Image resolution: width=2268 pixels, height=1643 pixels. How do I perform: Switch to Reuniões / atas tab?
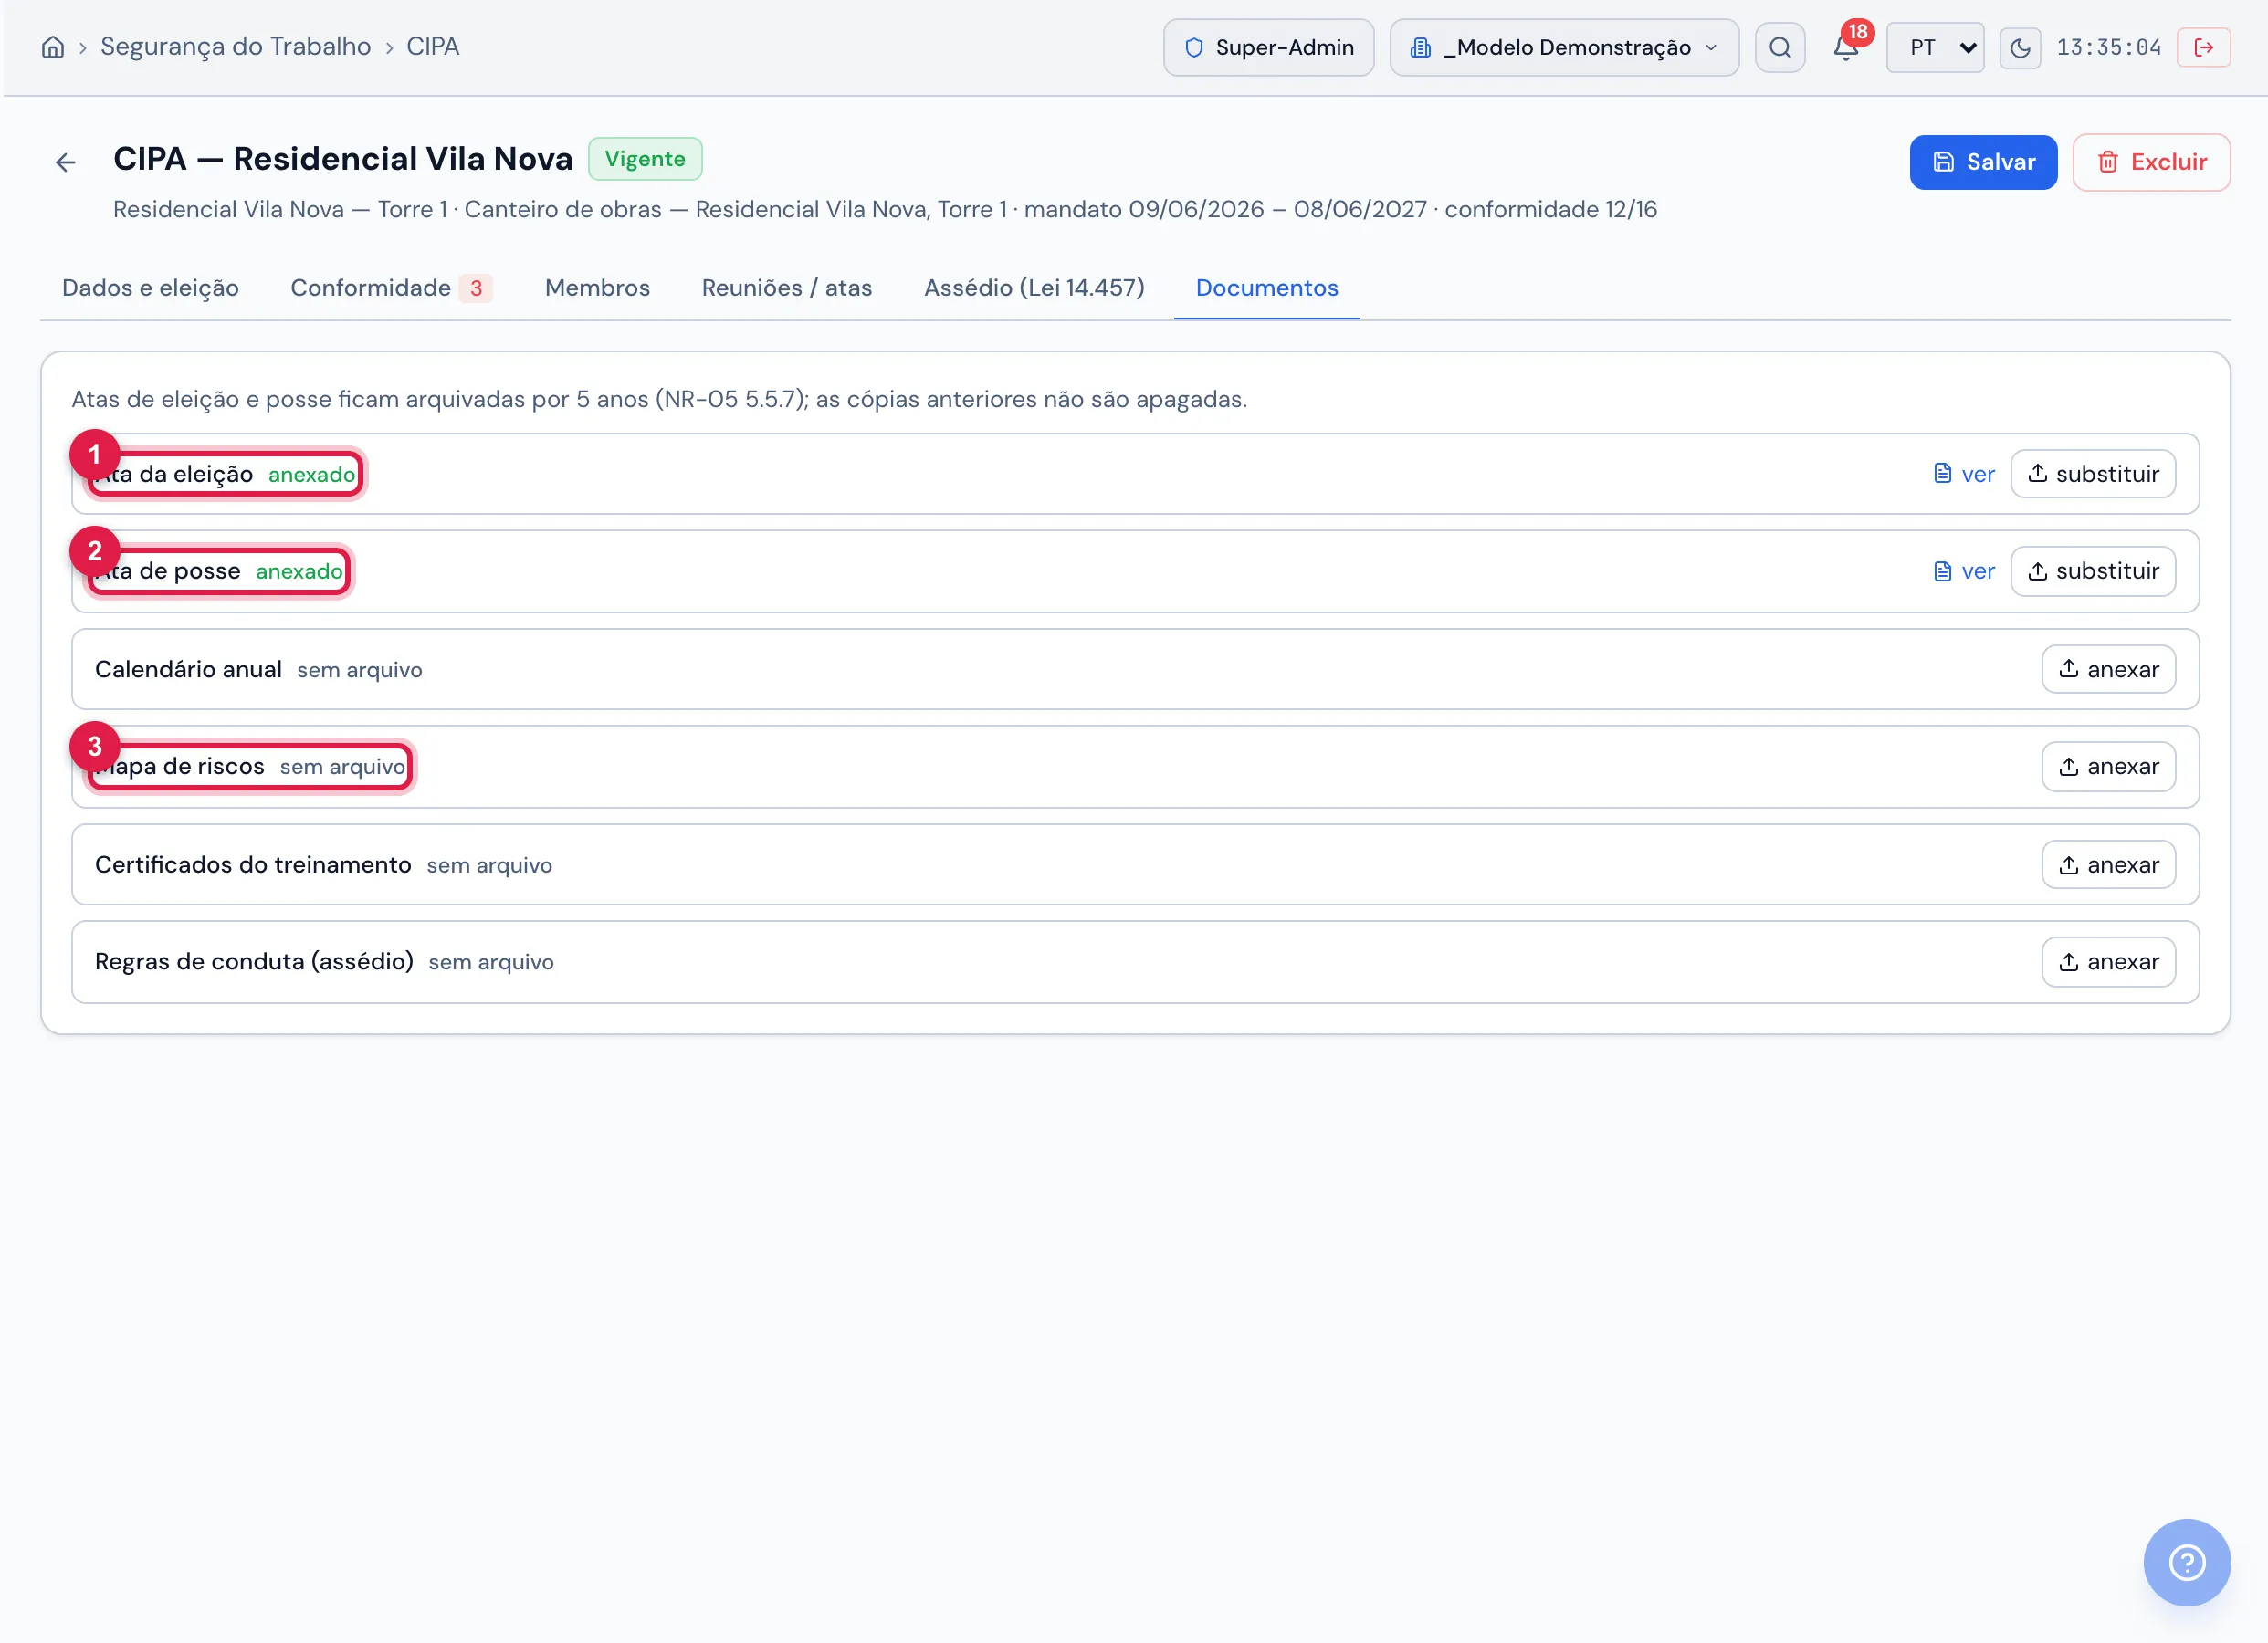[786, 288]
